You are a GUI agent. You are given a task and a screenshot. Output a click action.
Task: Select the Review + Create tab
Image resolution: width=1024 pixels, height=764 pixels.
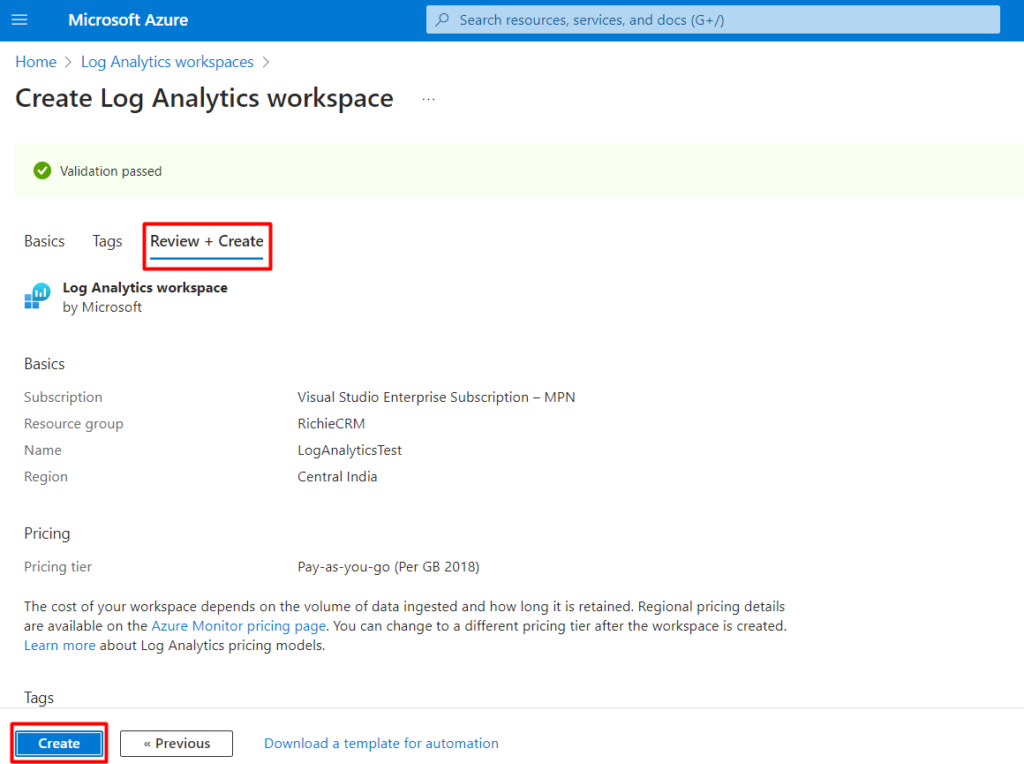pos(207,242)
